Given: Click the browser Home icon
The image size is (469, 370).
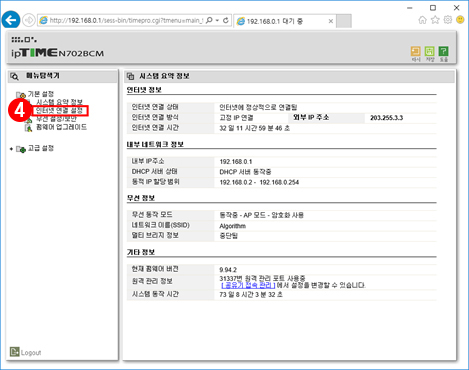Looking at the screenshot, I should coord(422,20).
